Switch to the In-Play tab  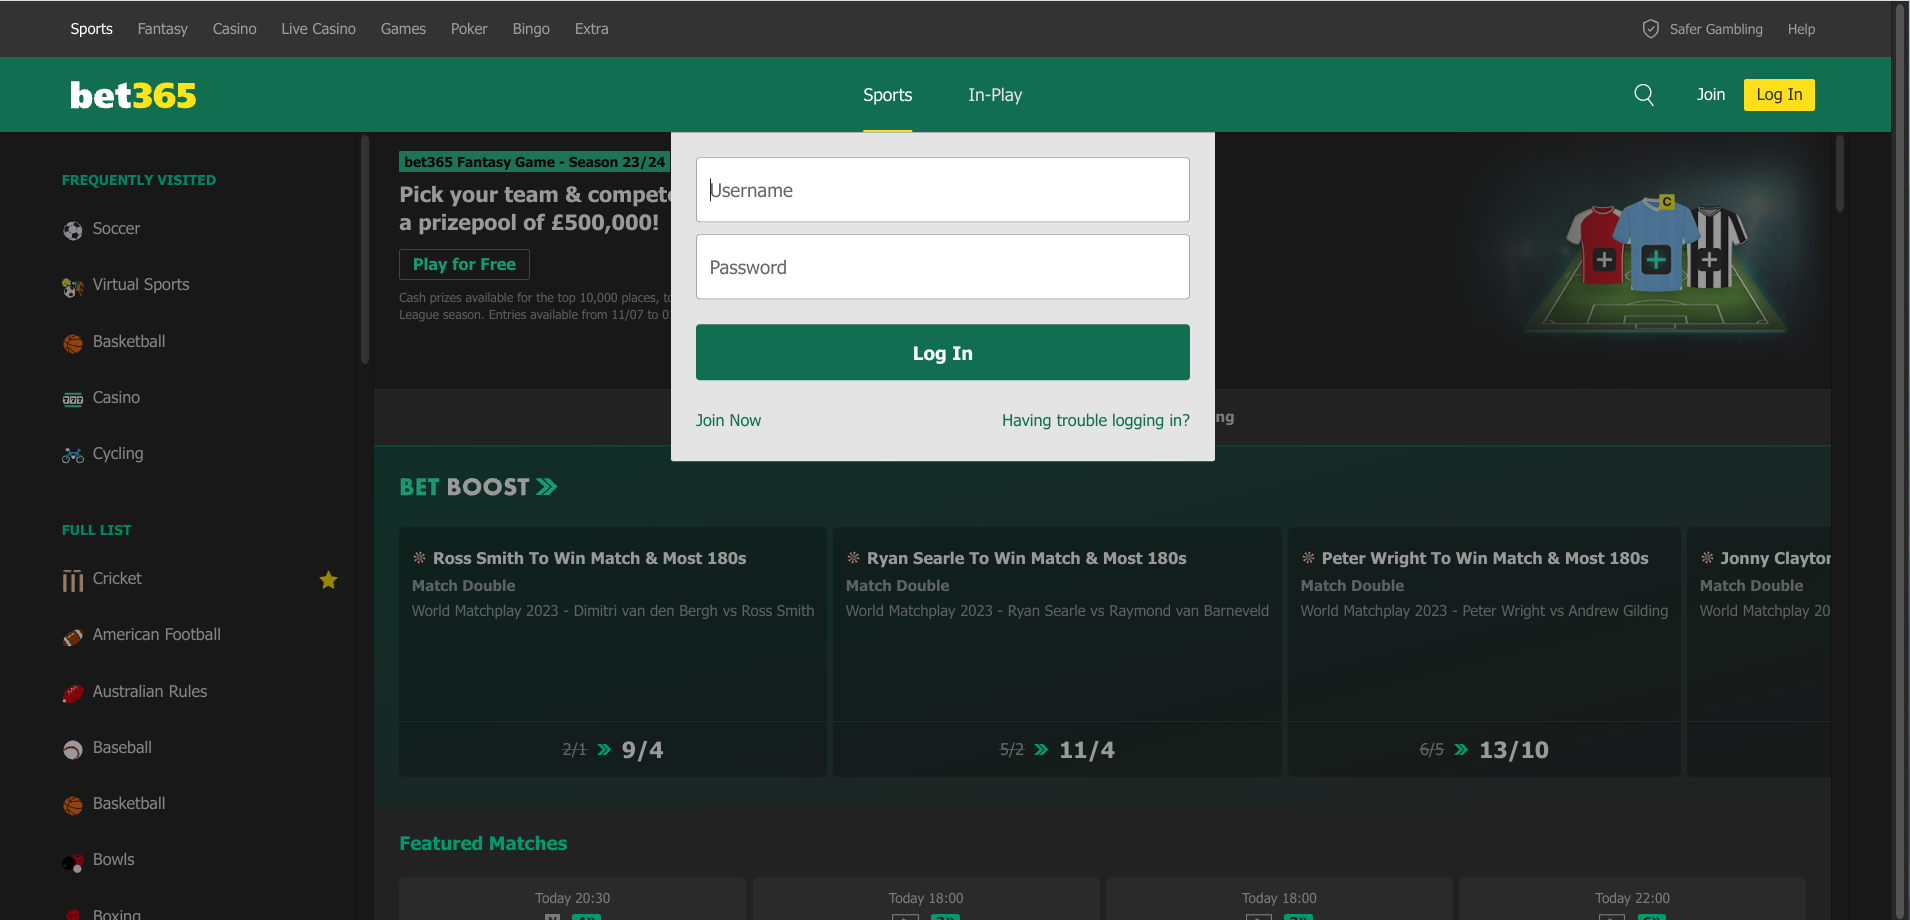[x=995, y=95]
